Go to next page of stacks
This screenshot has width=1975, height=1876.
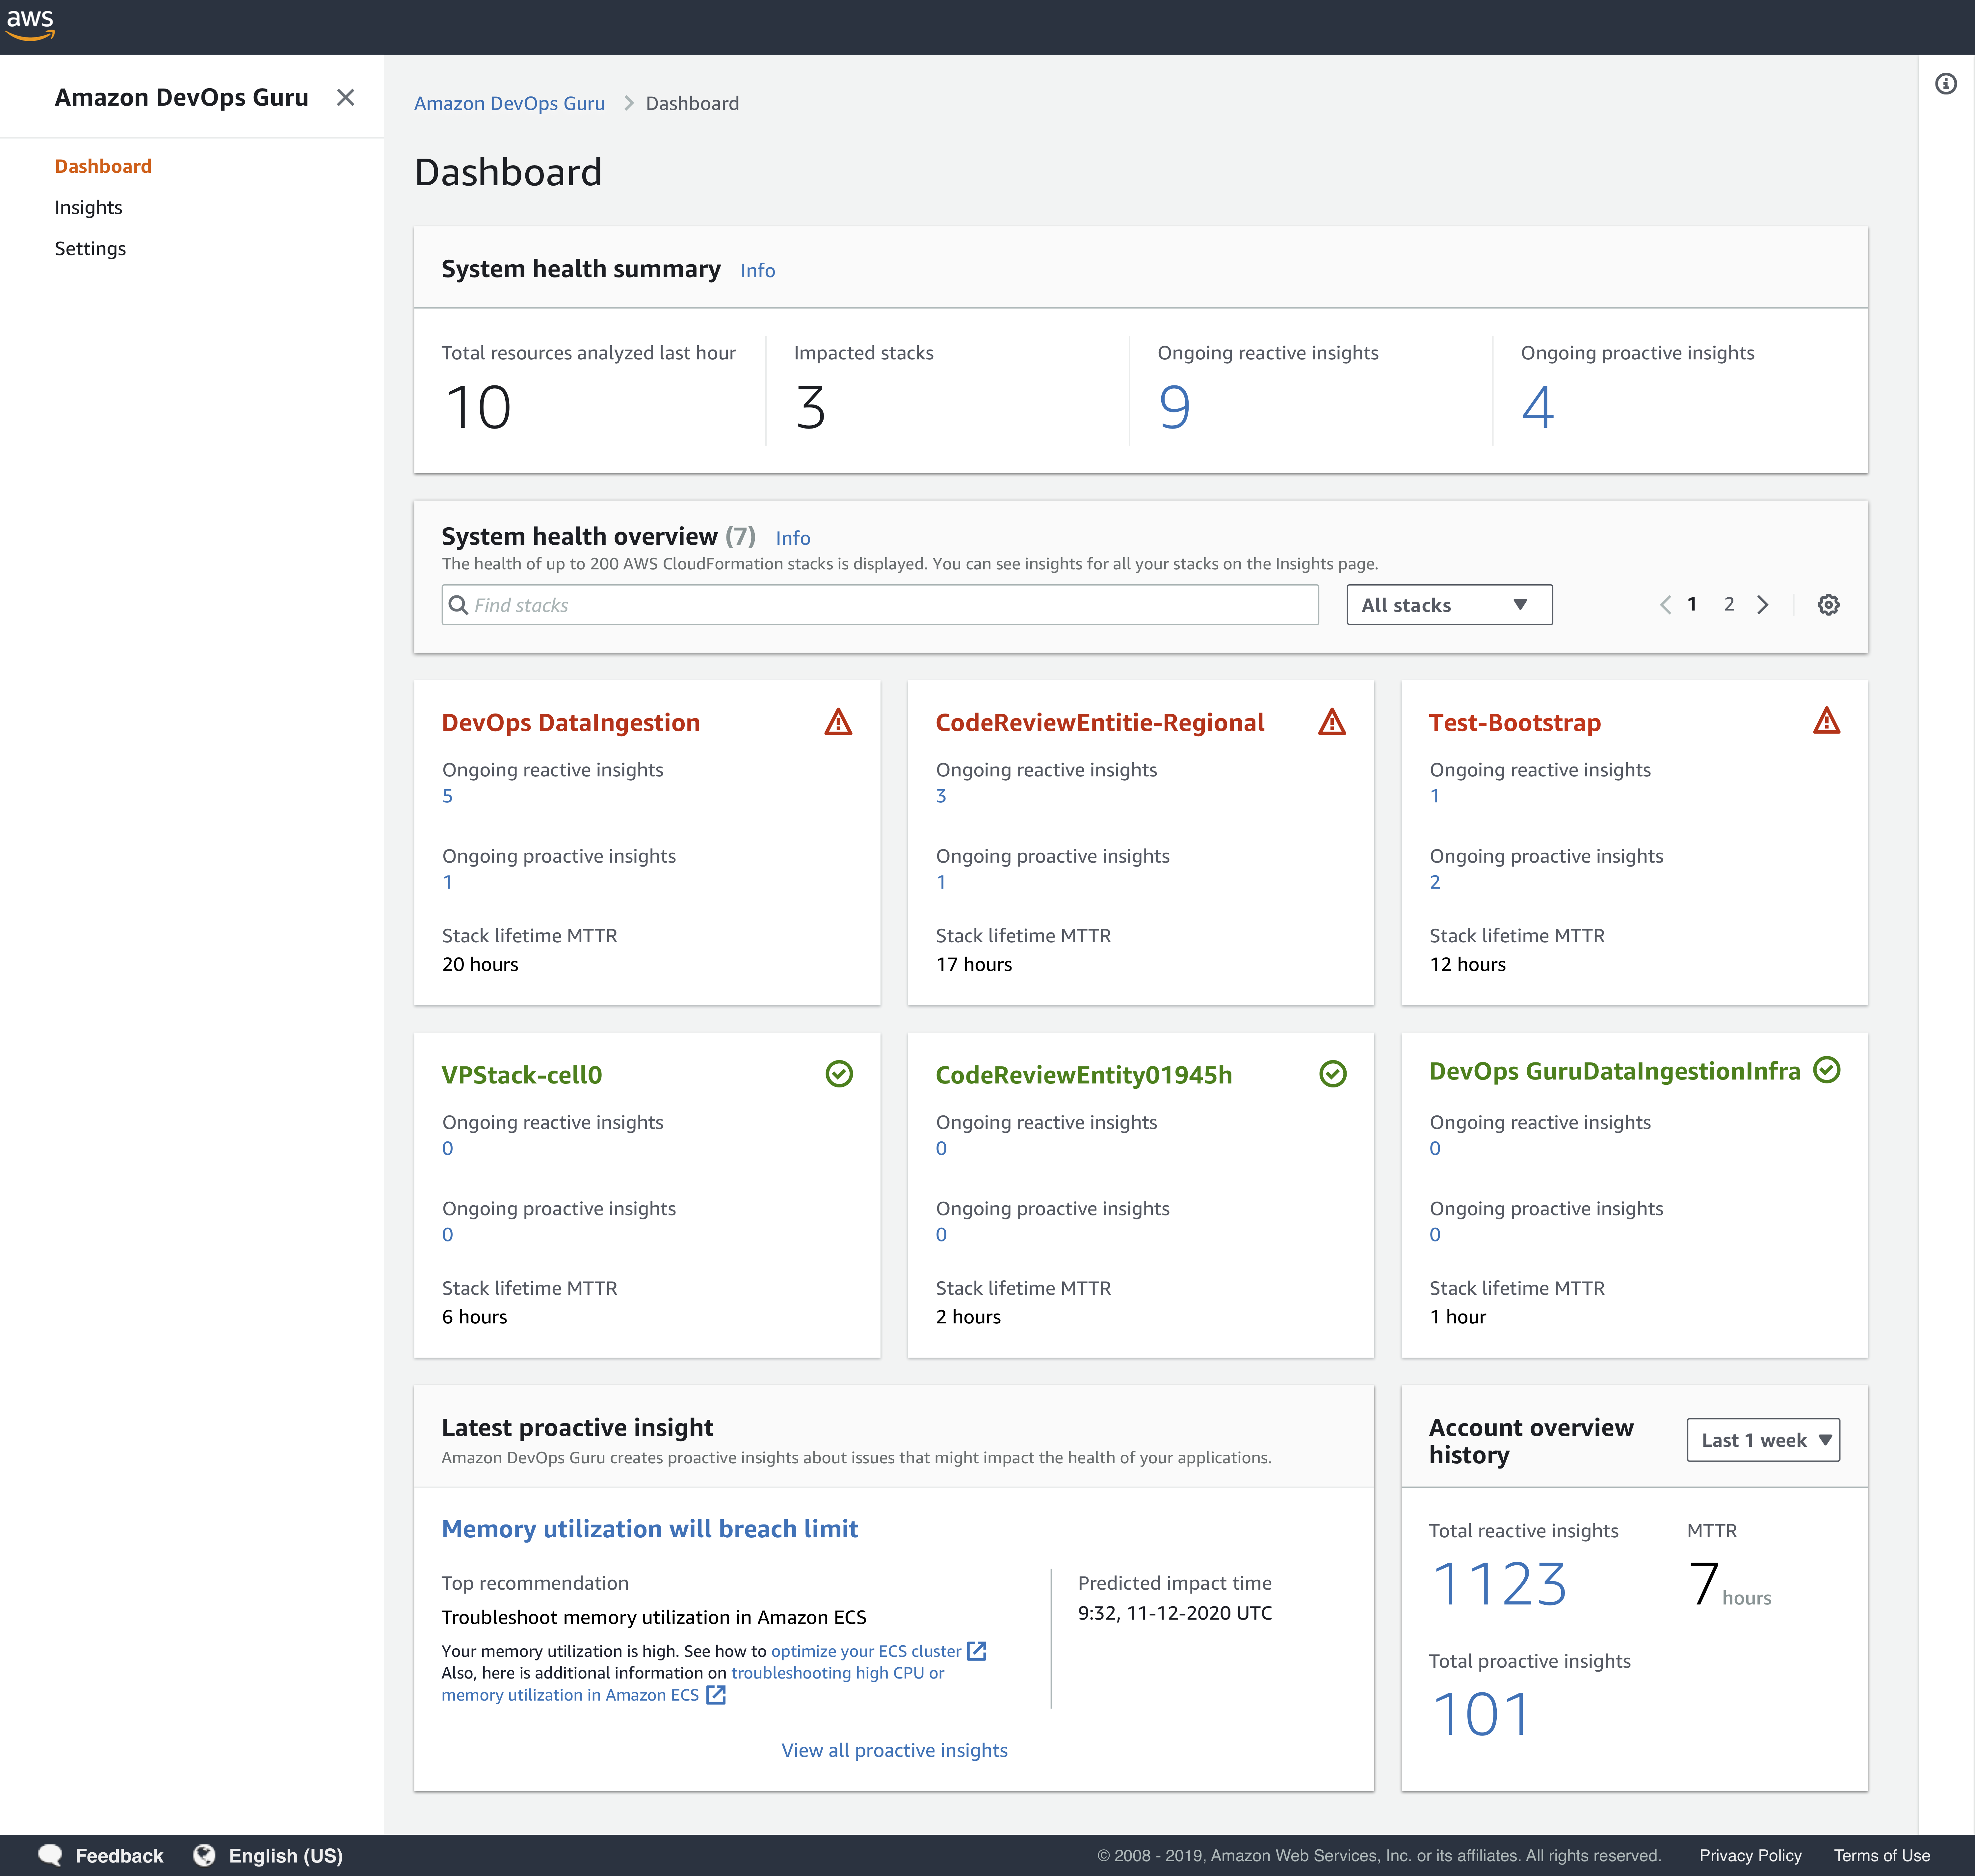coord(1763,605)
